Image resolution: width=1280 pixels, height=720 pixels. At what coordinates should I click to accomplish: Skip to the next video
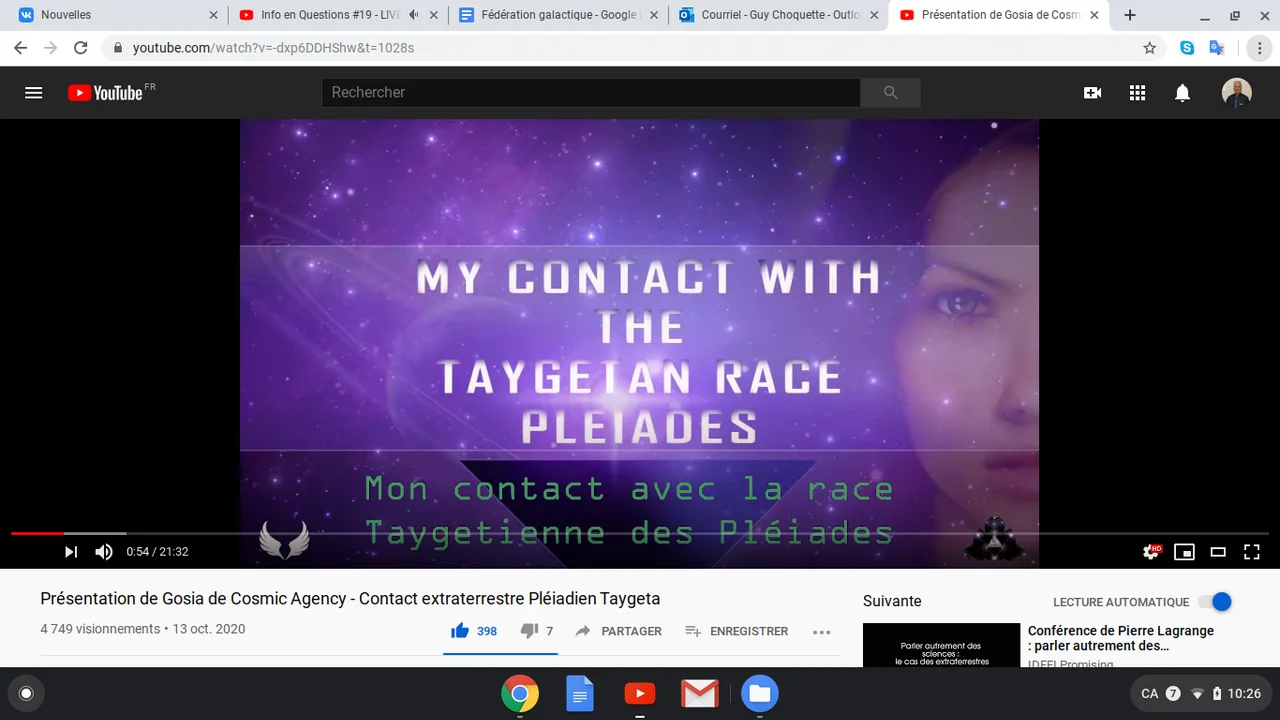pos(71,552)
